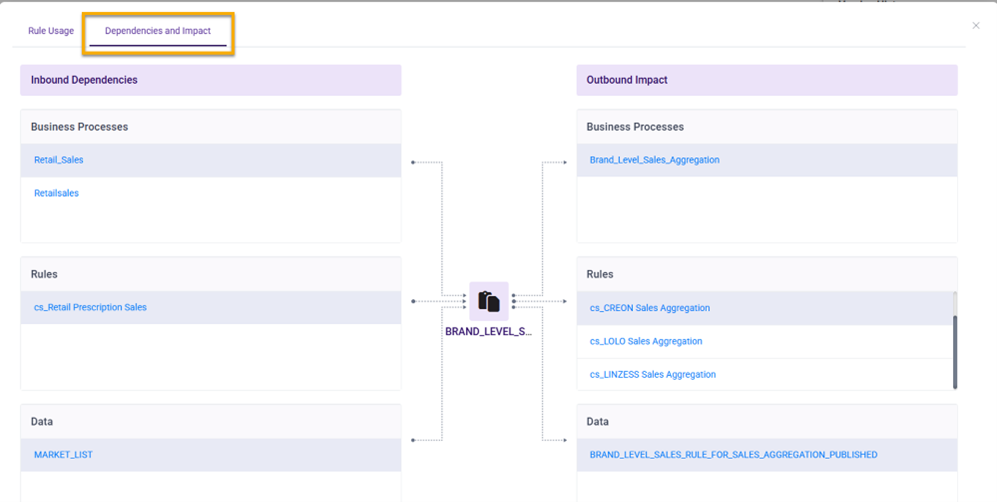Open the cs_Retail Prescription Sales rule
The width and height of the screenshot is (997, 502).
tap(90, 307)
